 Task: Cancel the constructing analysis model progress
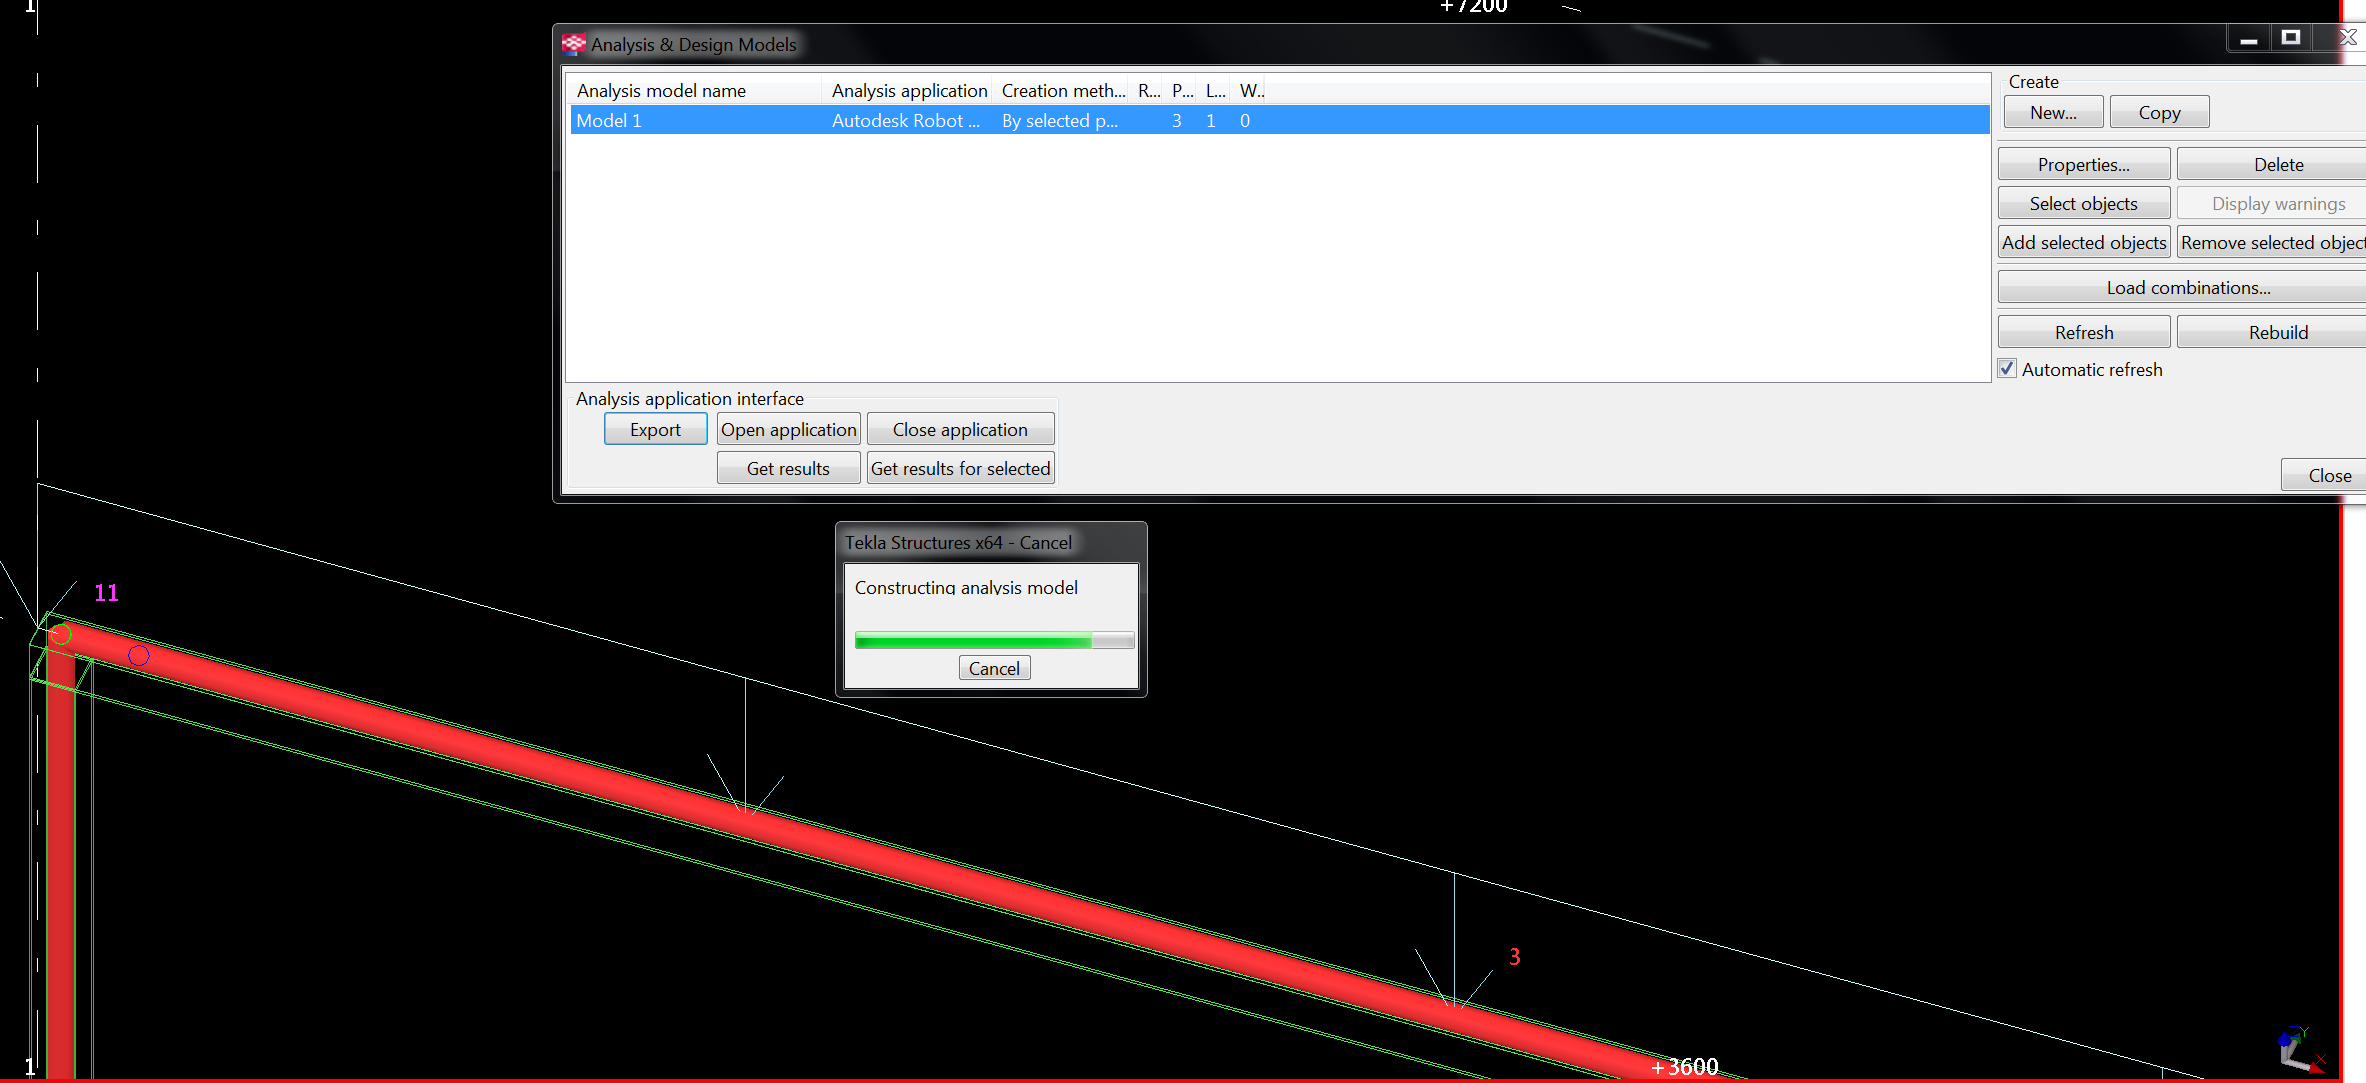(994, 668)
